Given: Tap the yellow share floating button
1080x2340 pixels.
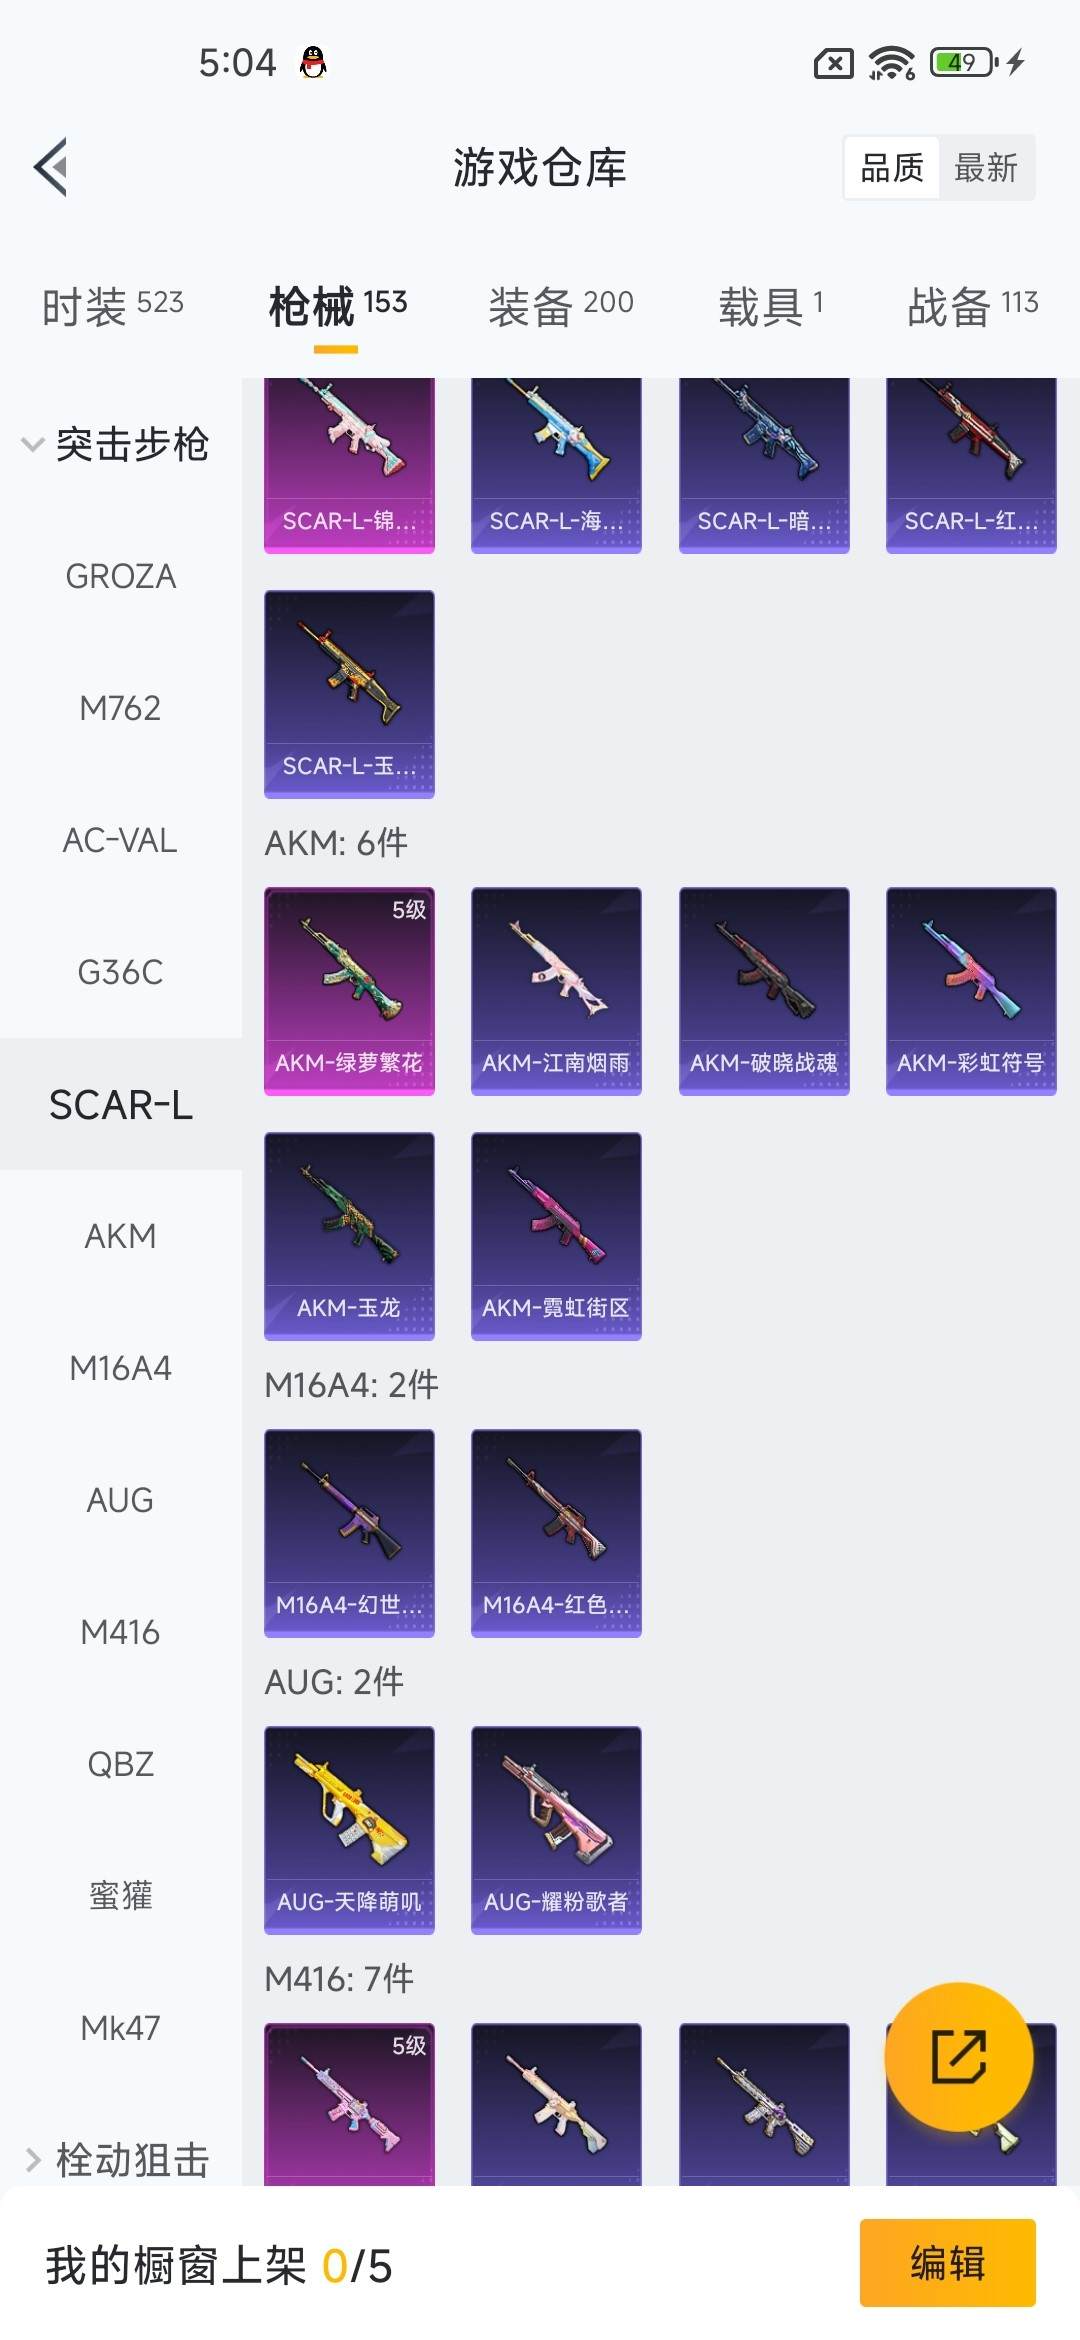Looking at the screenshot, I should (958, 2056).
